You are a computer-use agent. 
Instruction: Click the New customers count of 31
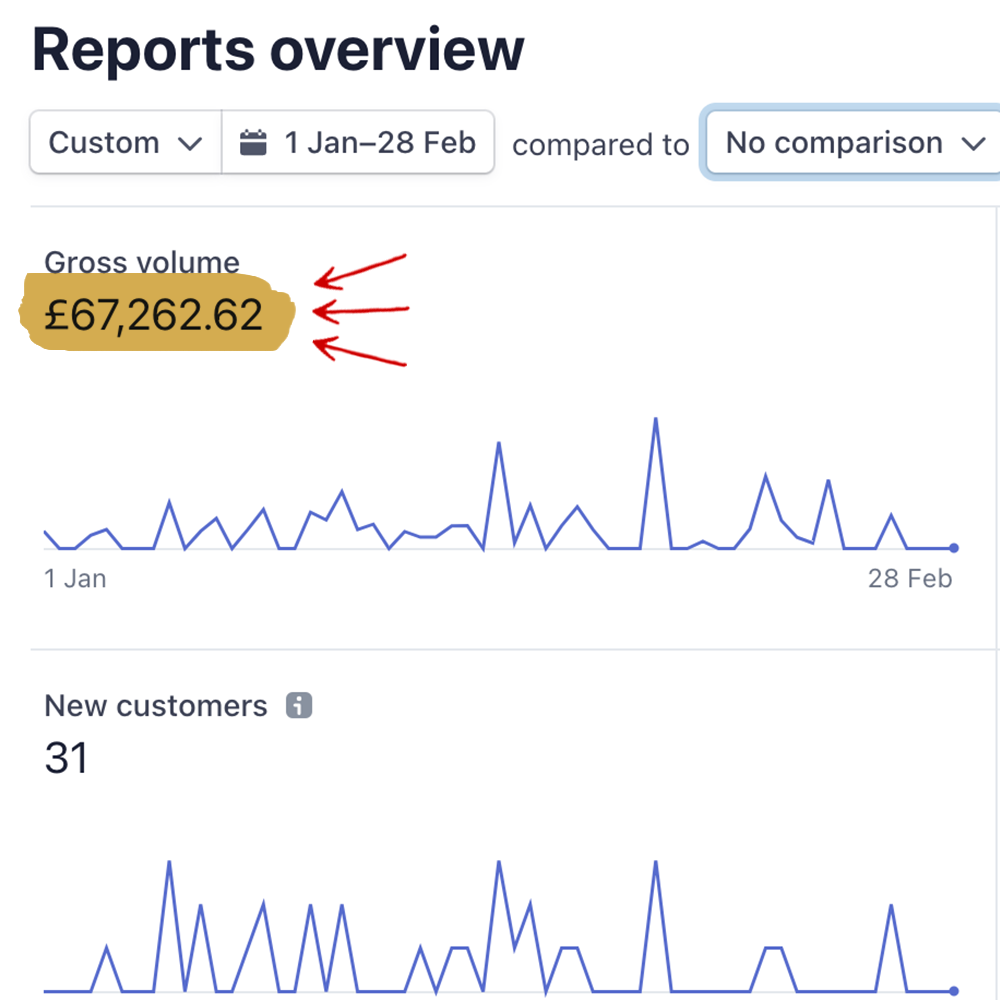point(66,759)
